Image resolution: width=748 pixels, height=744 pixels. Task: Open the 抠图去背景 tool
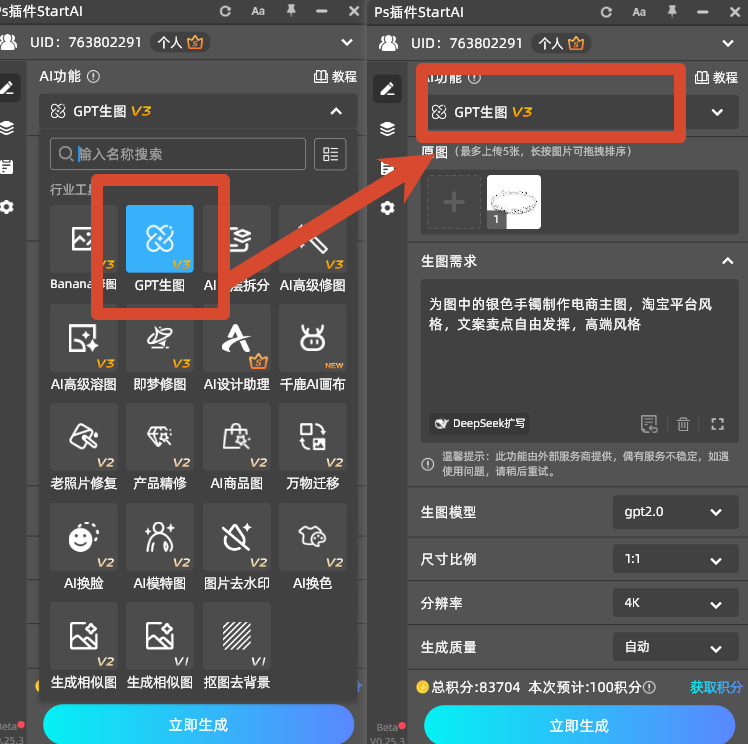coord(237,636)
